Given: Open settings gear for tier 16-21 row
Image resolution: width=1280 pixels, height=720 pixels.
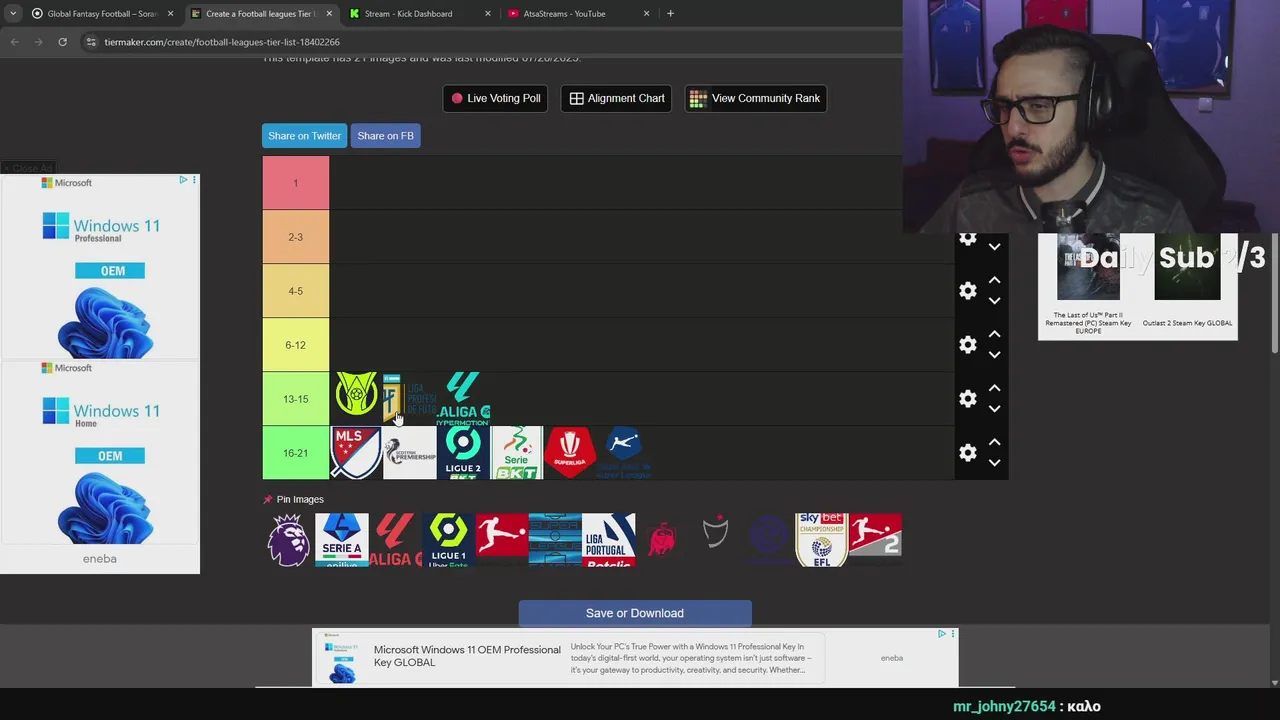Looking at the screenshot, I should (968, 453).
